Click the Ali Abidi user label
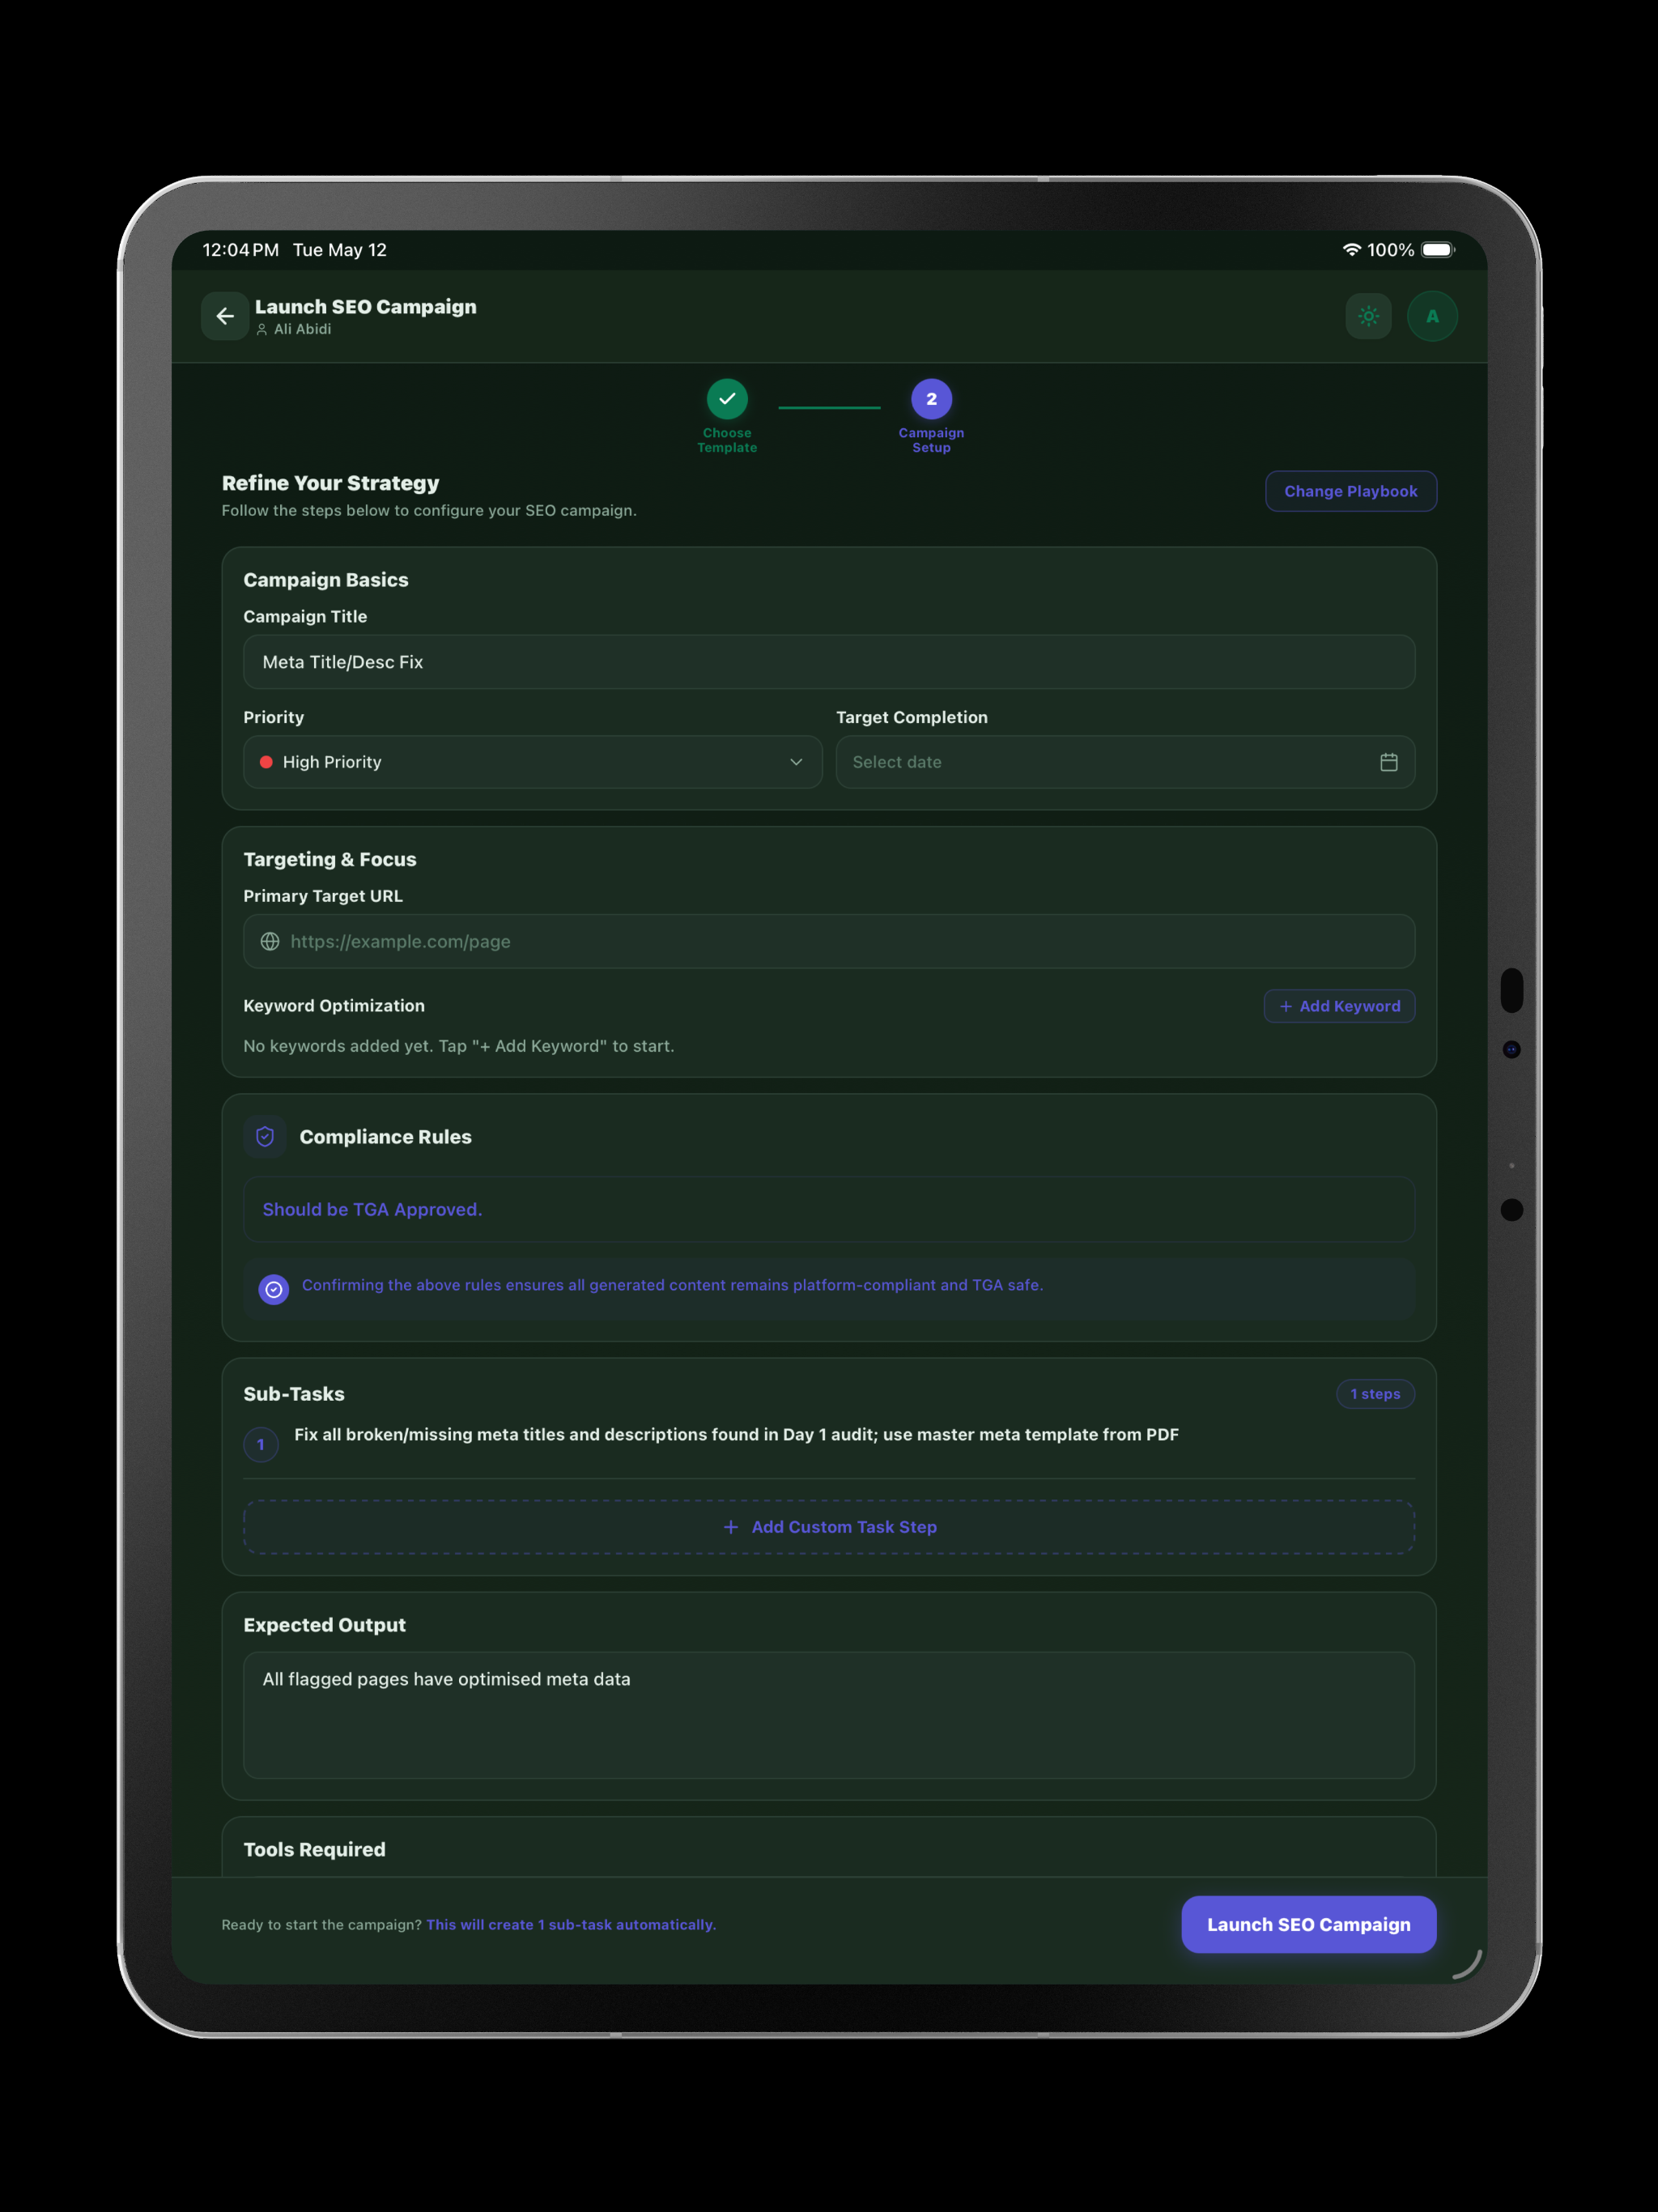This screenshot has width=1658, height=2212. (x=294, y=329)
